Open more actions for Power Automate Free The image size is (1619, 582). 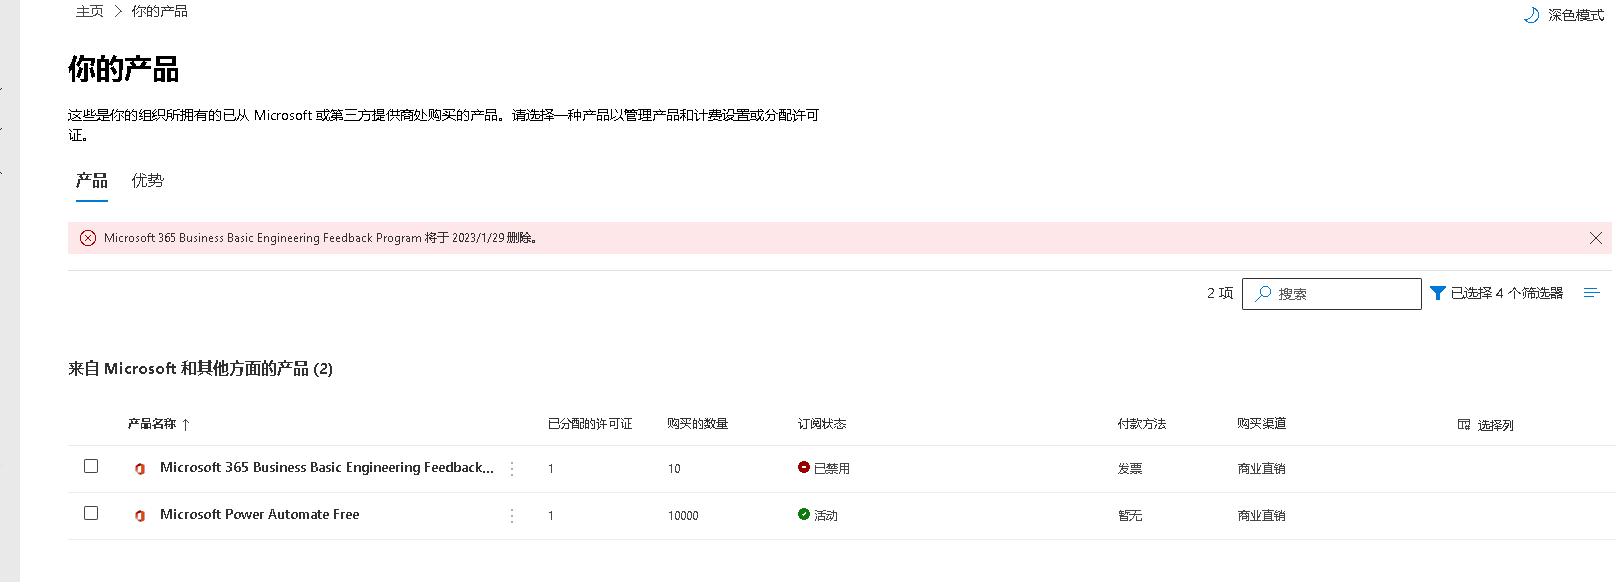(x=512, y=515)
